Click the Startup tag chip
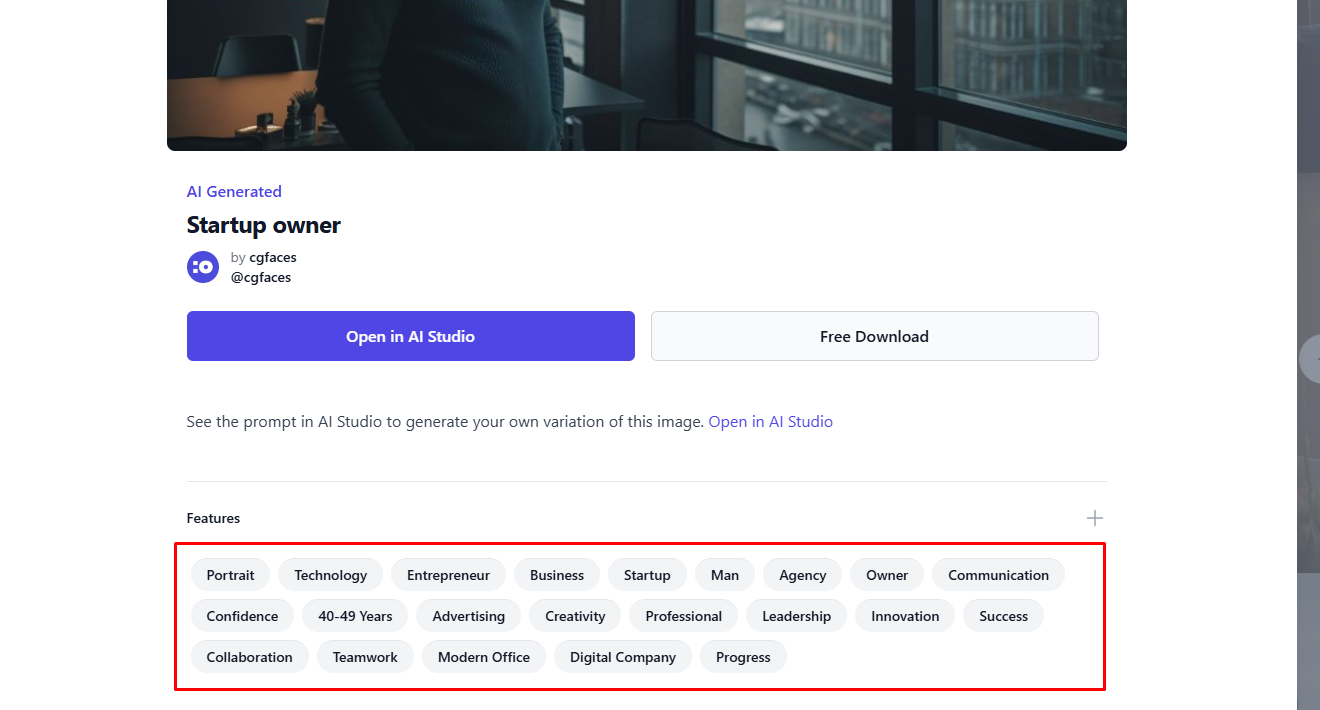The image size is (1320, 710). tap(647, 575)
